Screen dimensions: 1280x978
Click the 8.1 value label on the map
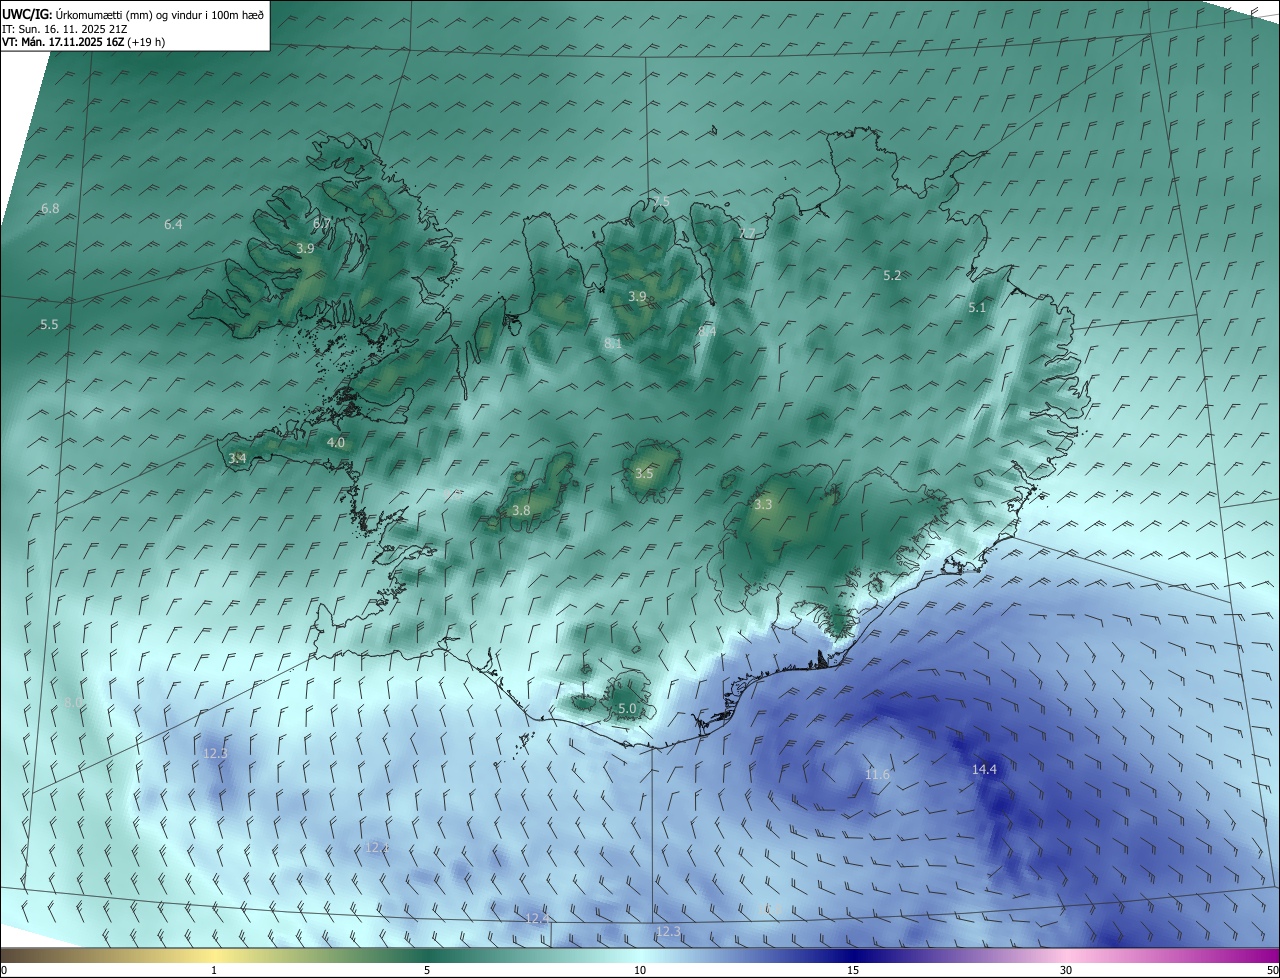613,343
